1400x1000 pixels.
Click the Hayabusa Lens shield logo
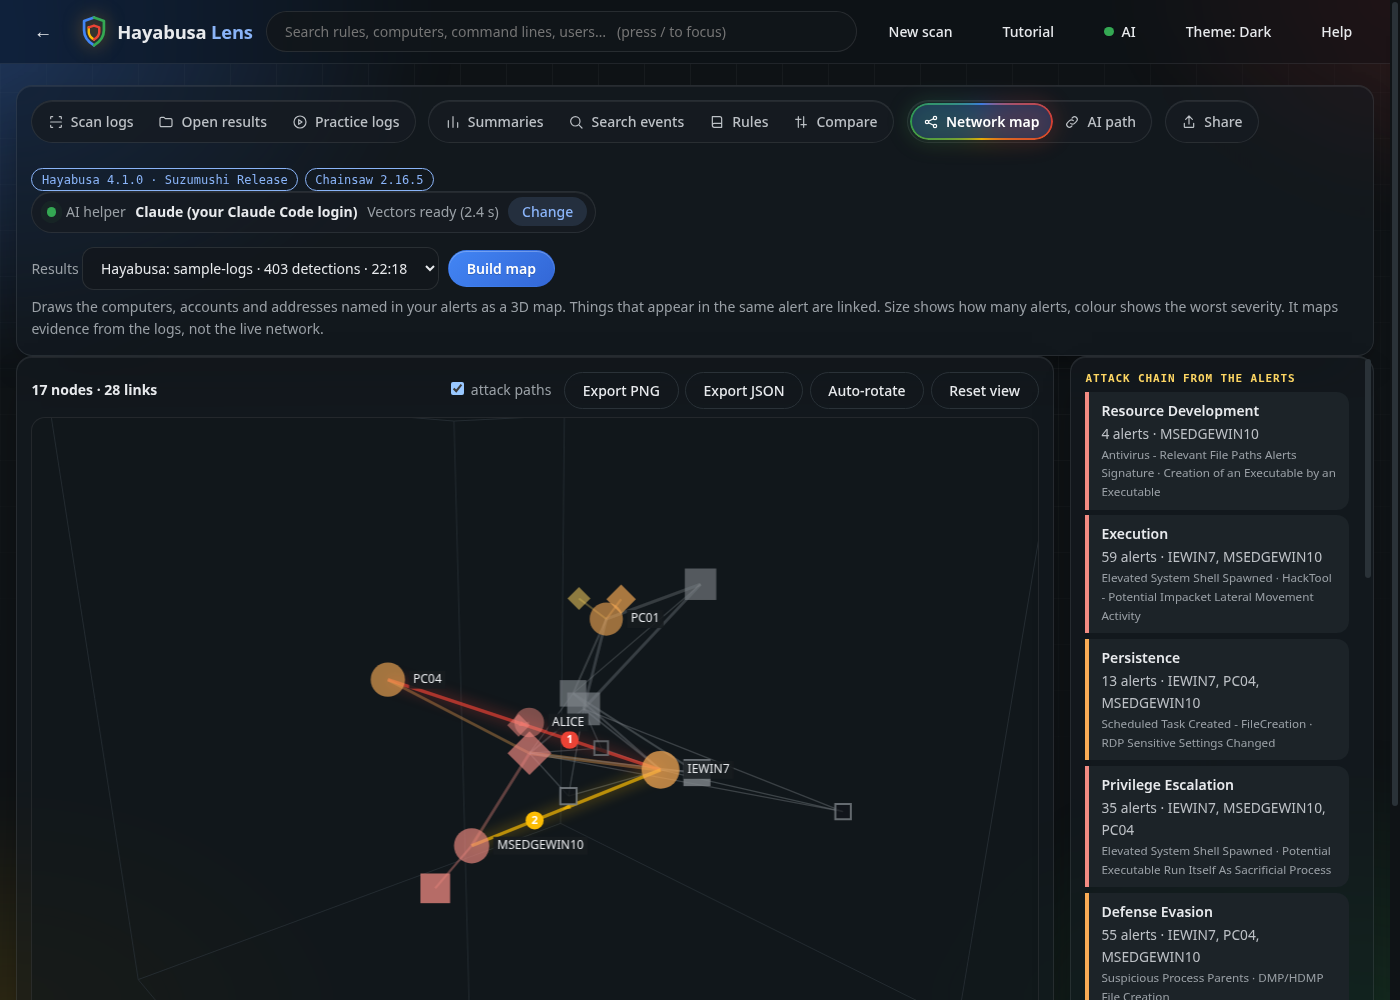click(x=94, y=32)
